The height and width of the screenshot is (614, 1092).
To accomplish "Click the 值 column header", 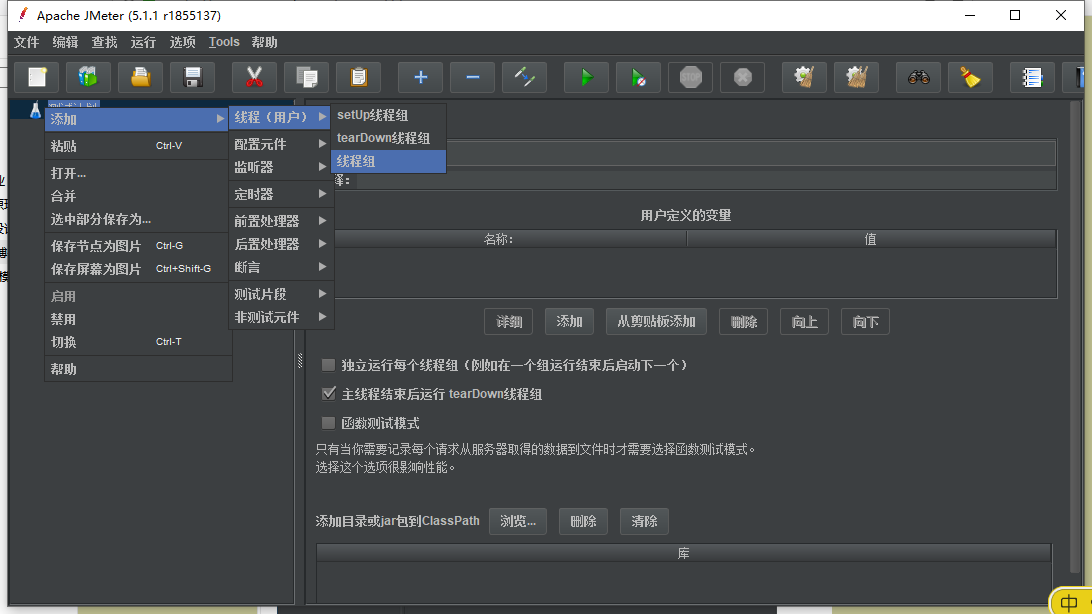I will (x=871, y=239).
